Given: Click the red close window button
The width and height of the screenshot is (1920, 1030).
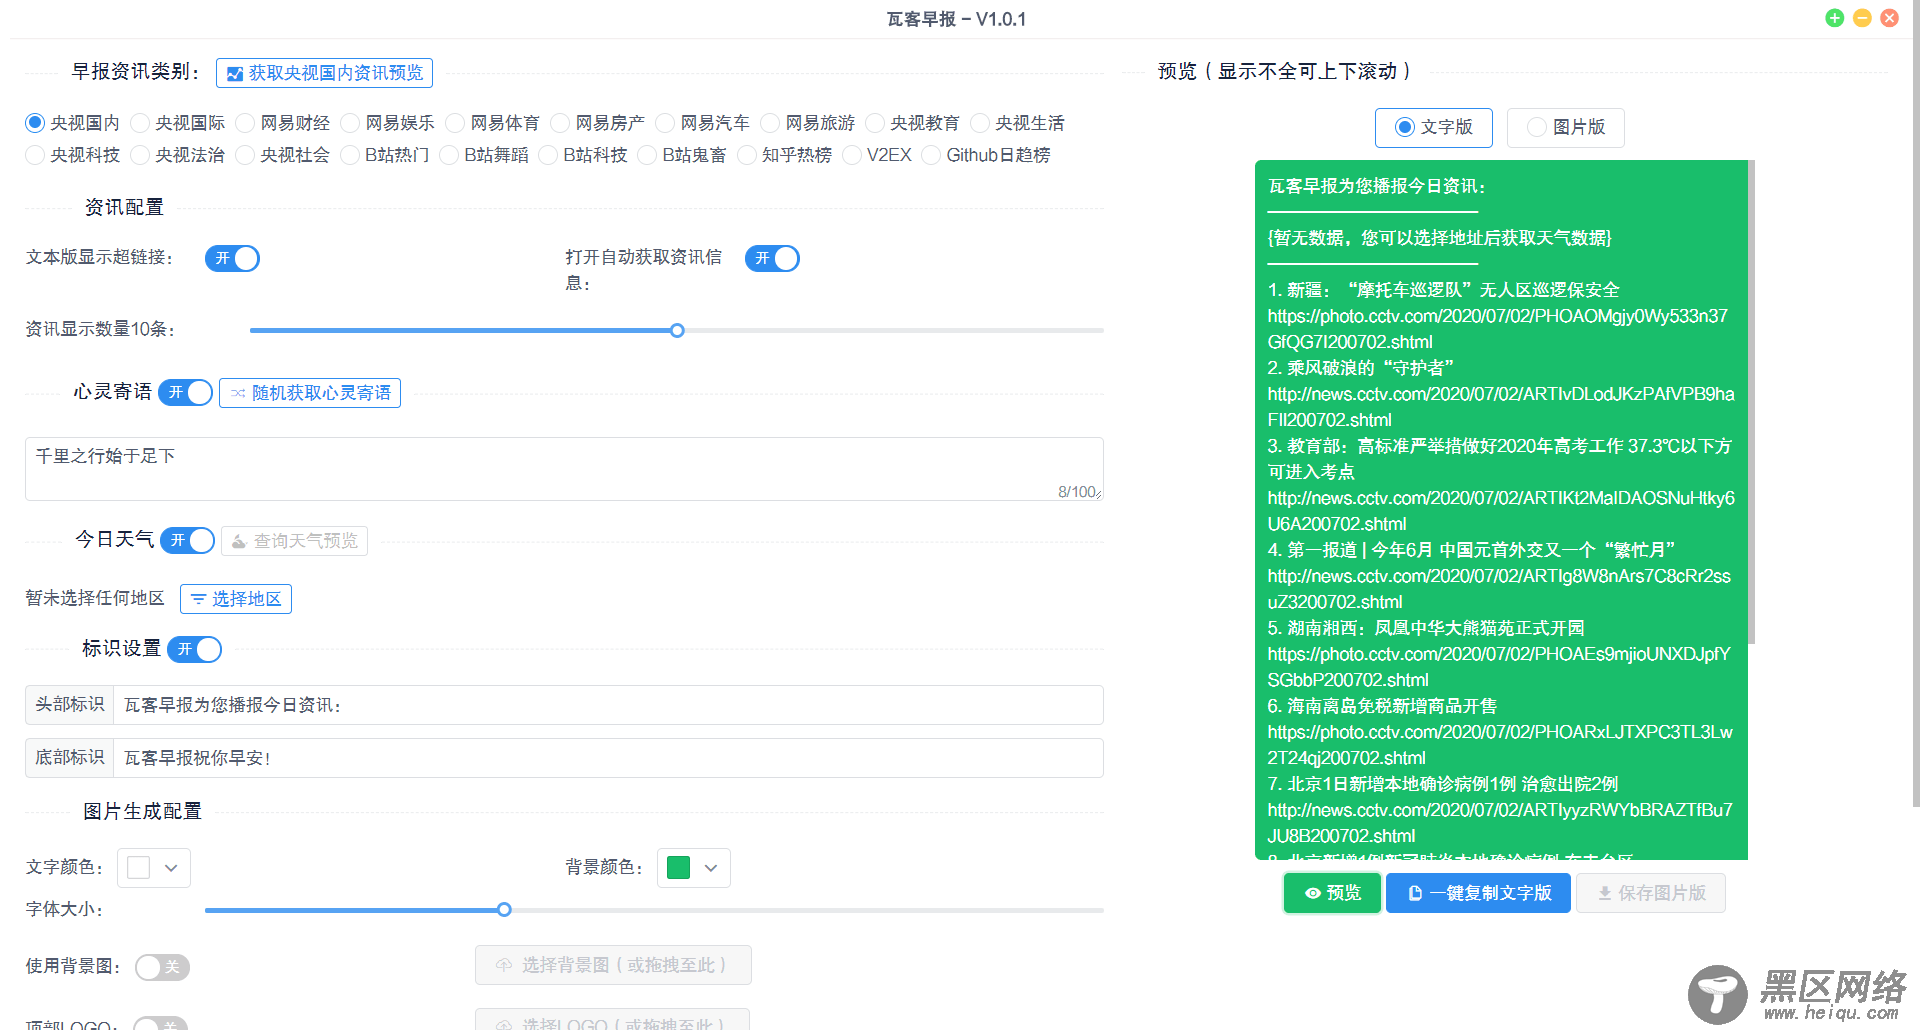Looking at the screenshot, I should tap(1889, 18).
